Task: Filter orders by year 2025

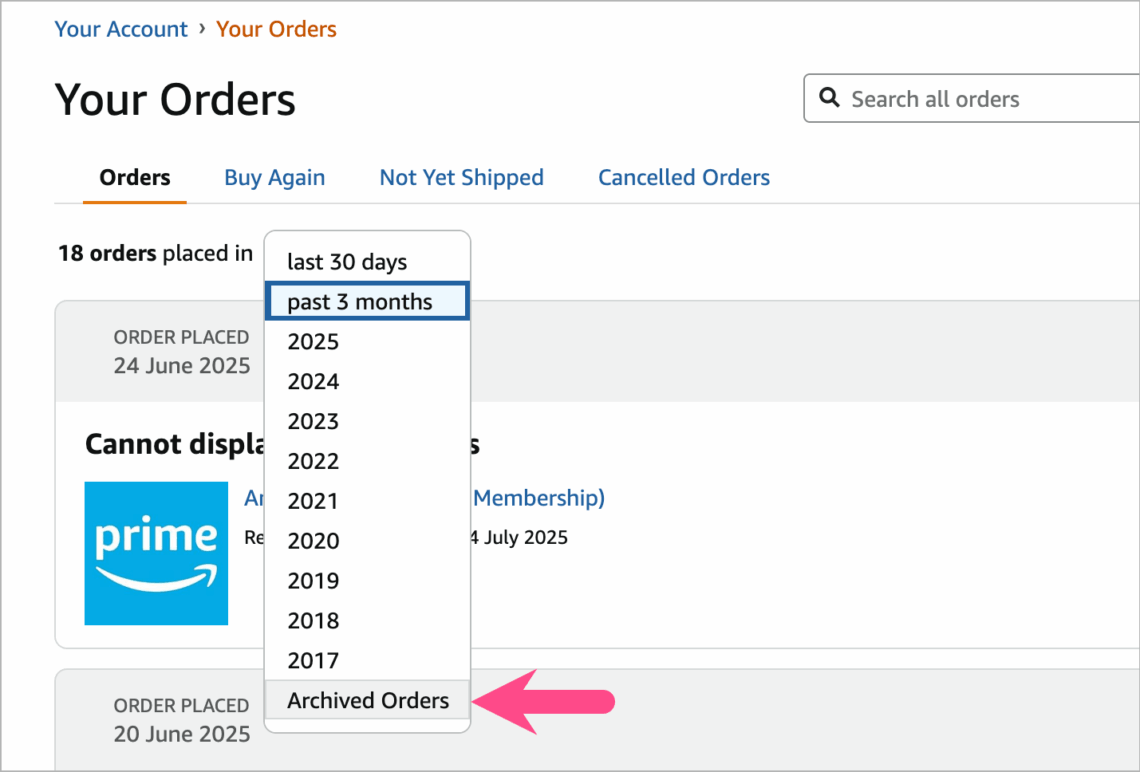Action: pos(312,341)
